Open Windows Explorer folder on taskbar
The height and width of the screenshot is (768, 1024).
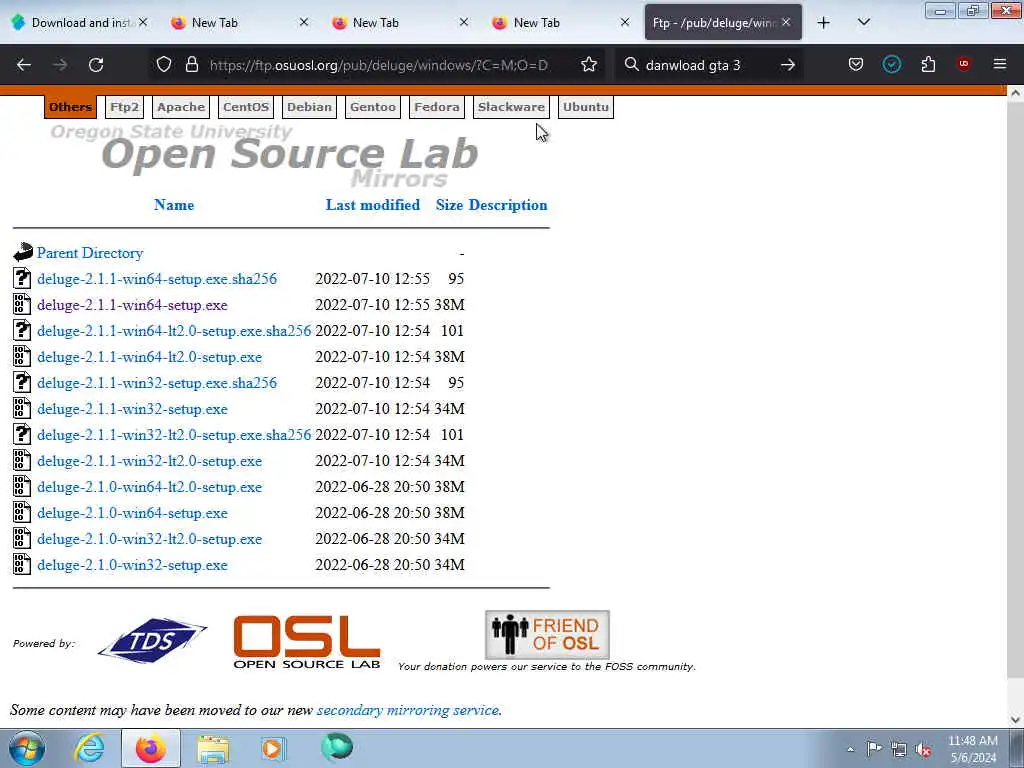pos(213,749)
